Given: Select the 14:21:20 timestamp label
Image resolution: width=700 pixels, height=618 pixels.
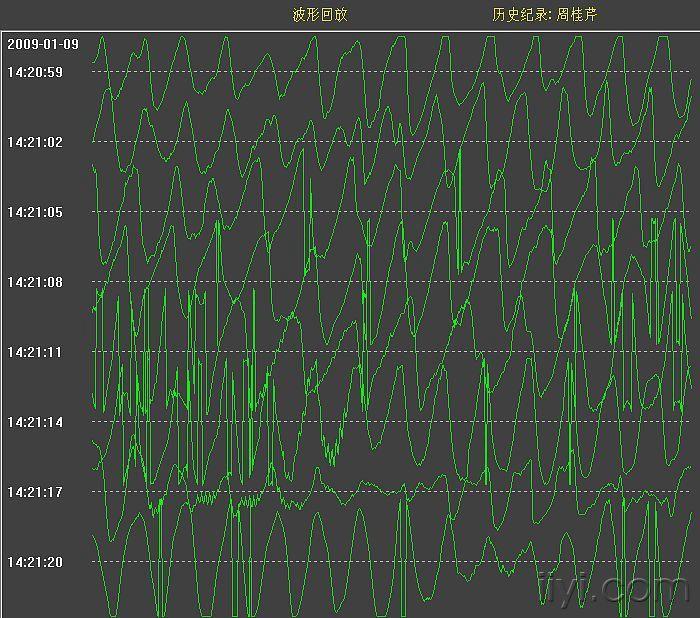Looking at the screenshot, I should (35, 562).
